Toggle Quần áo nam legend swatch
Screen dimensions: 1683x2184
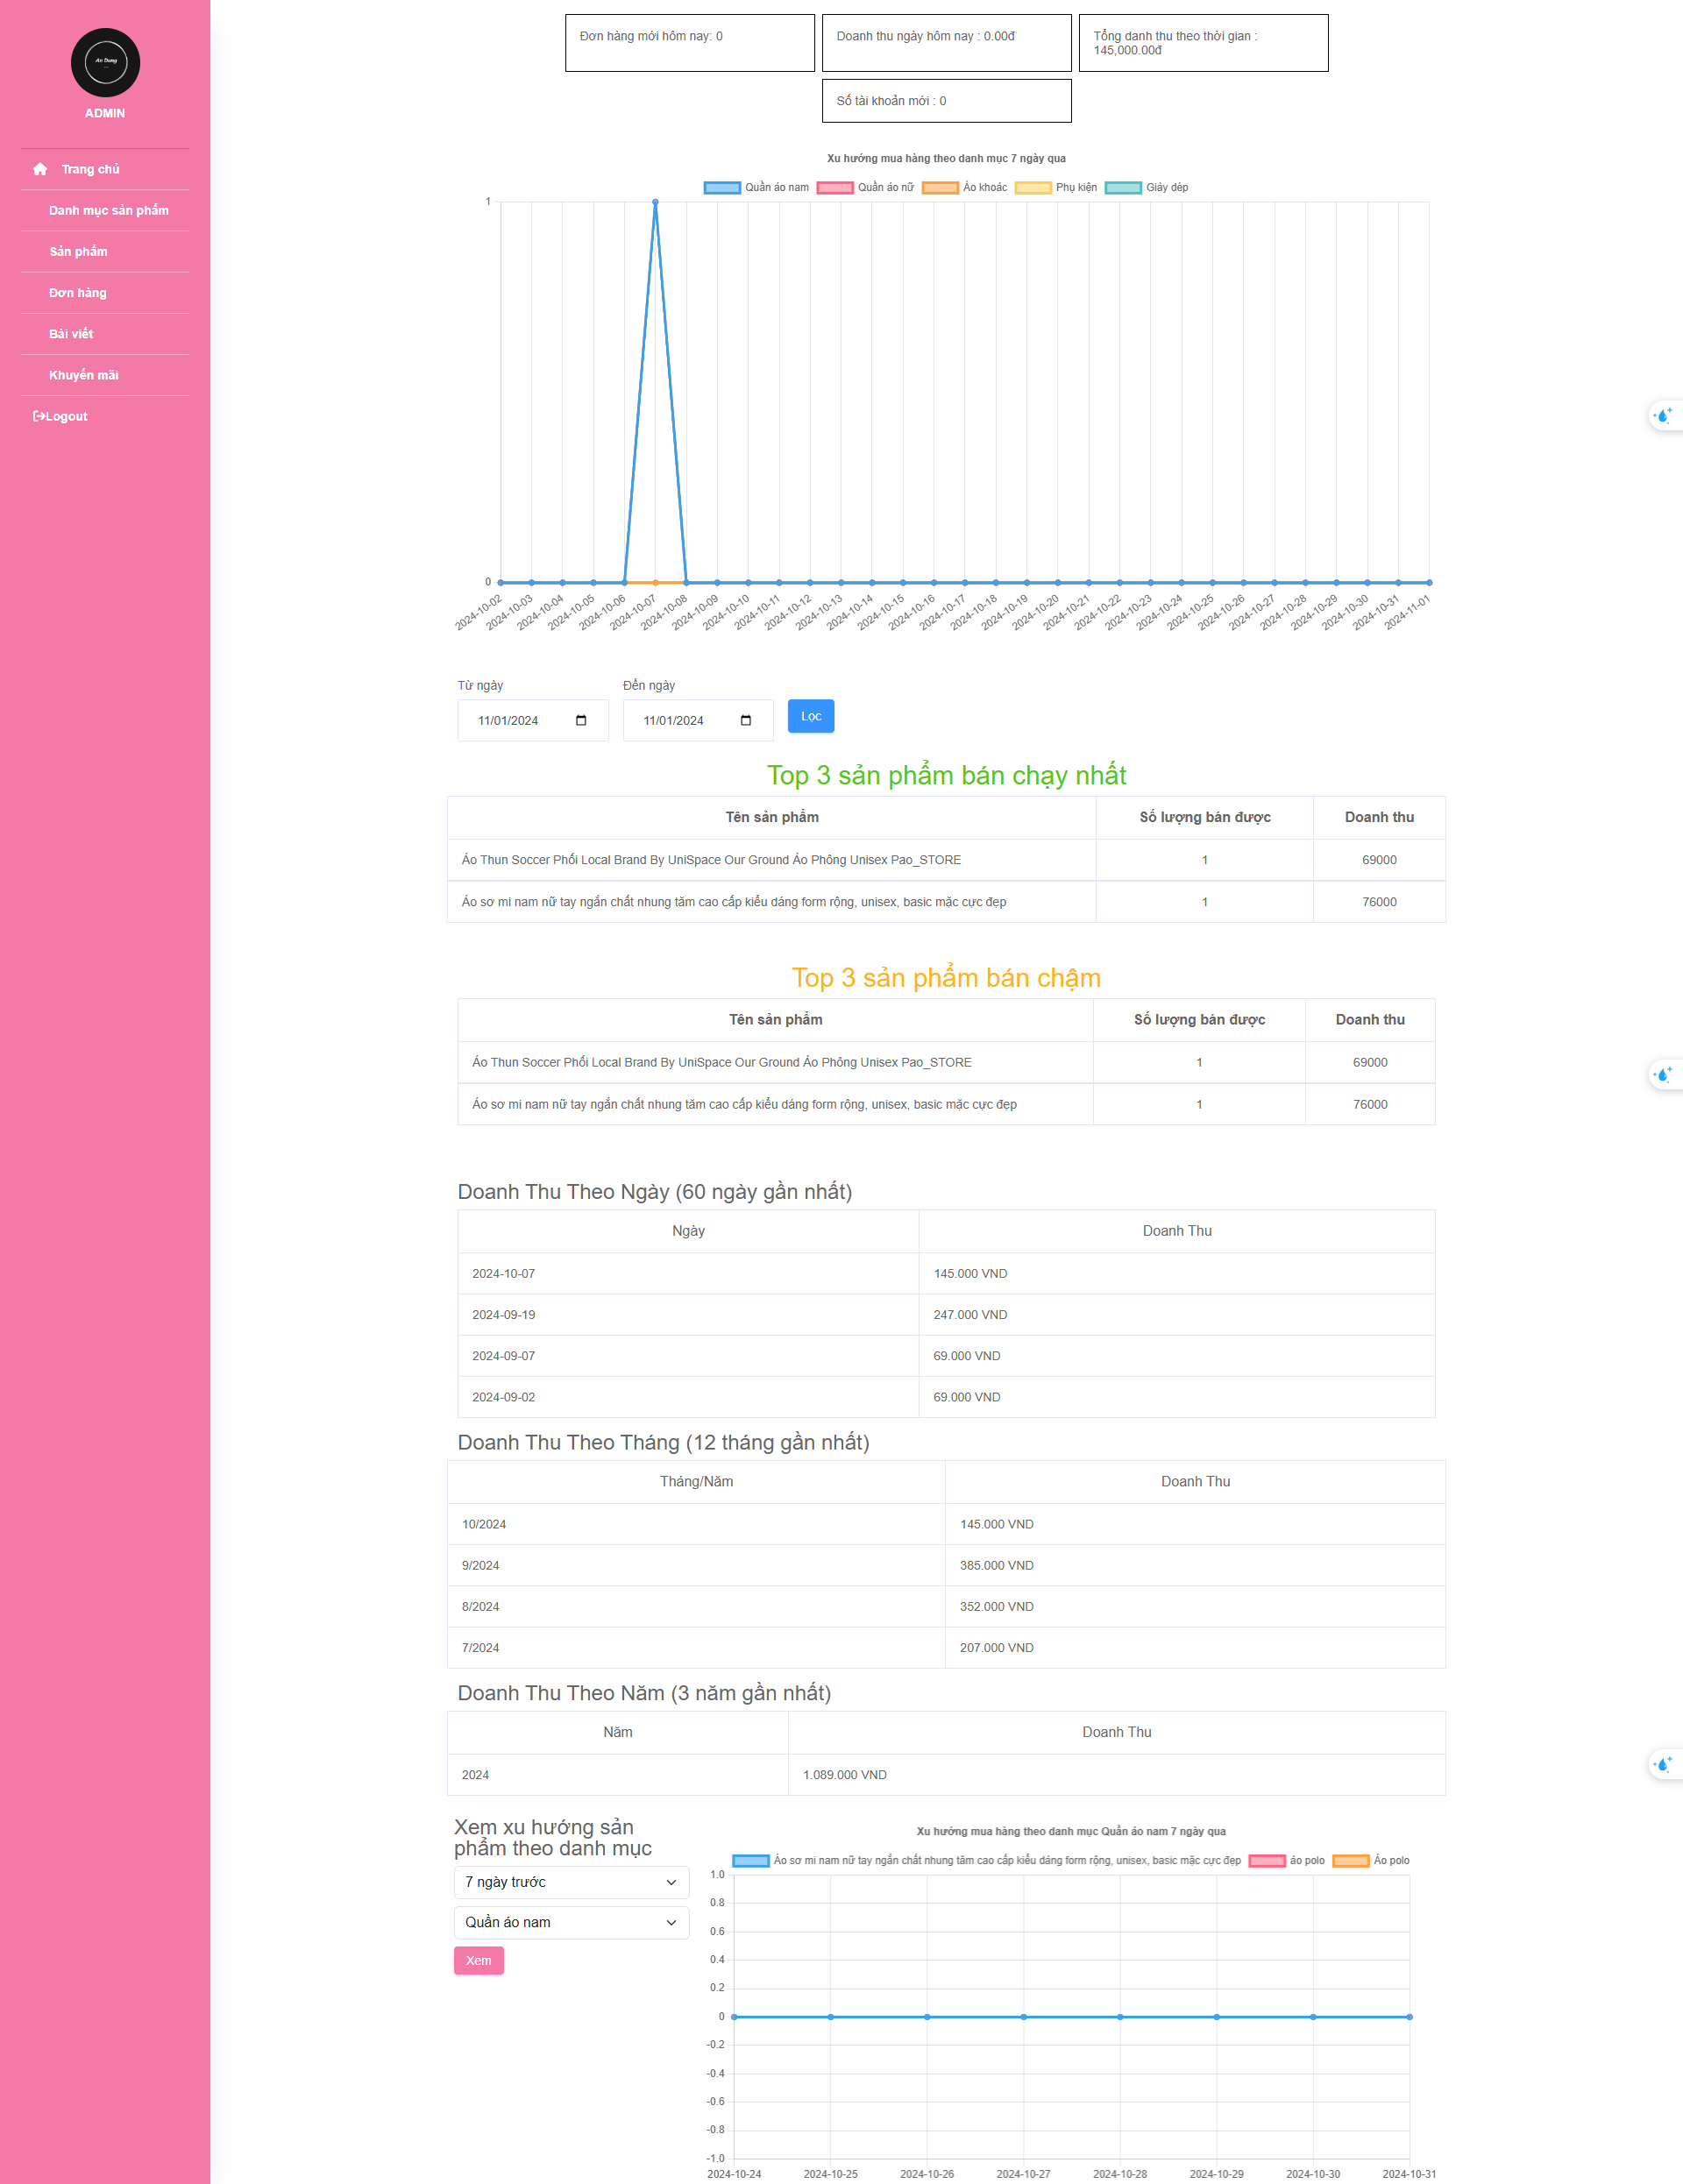pos(722,187)
